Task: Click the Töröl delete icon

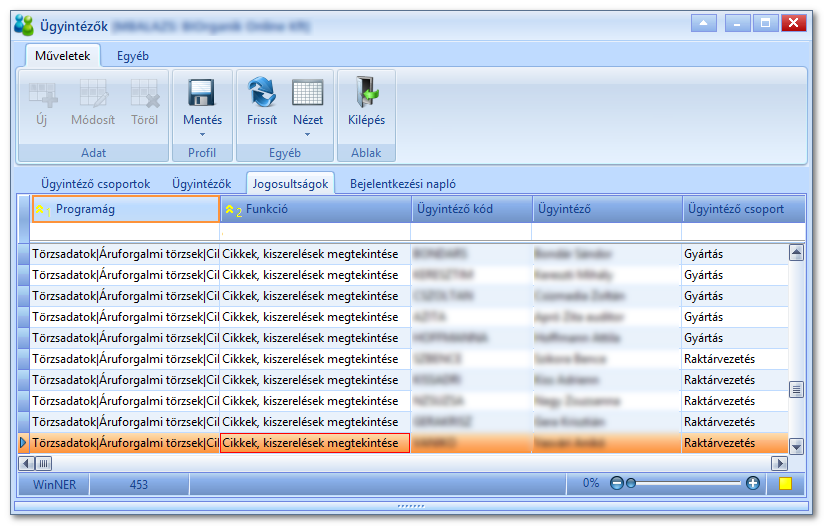Action: [x=145, y=94]
